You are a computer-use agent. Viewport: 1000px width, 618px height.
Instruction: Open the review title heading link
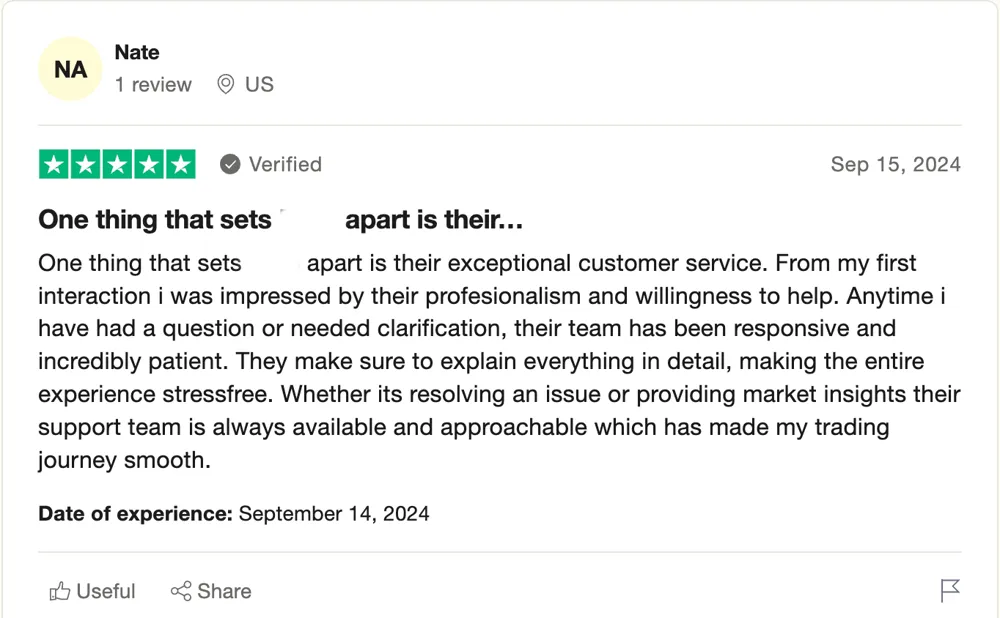tap(280, 220)
